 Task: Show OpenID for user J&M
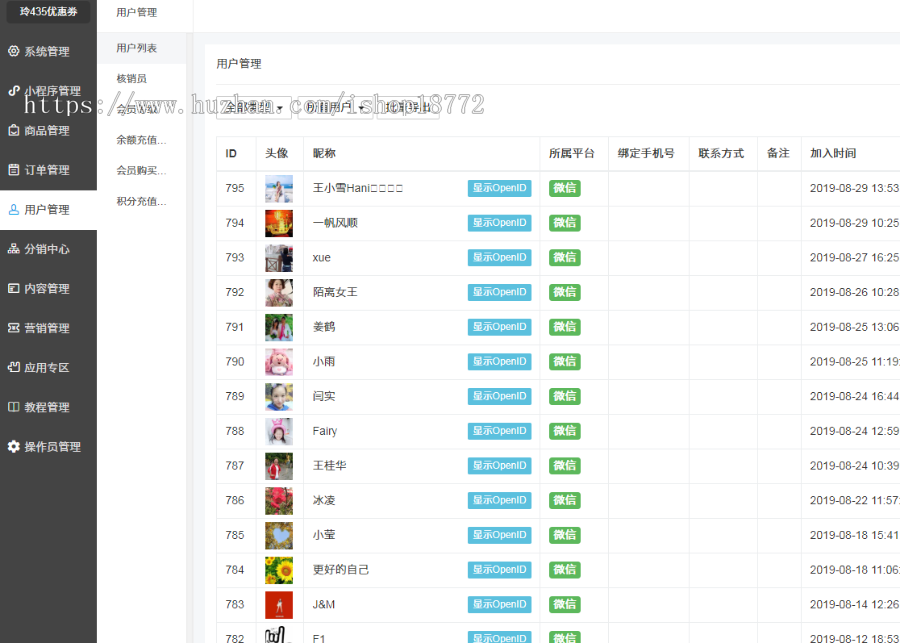[499, 605]
